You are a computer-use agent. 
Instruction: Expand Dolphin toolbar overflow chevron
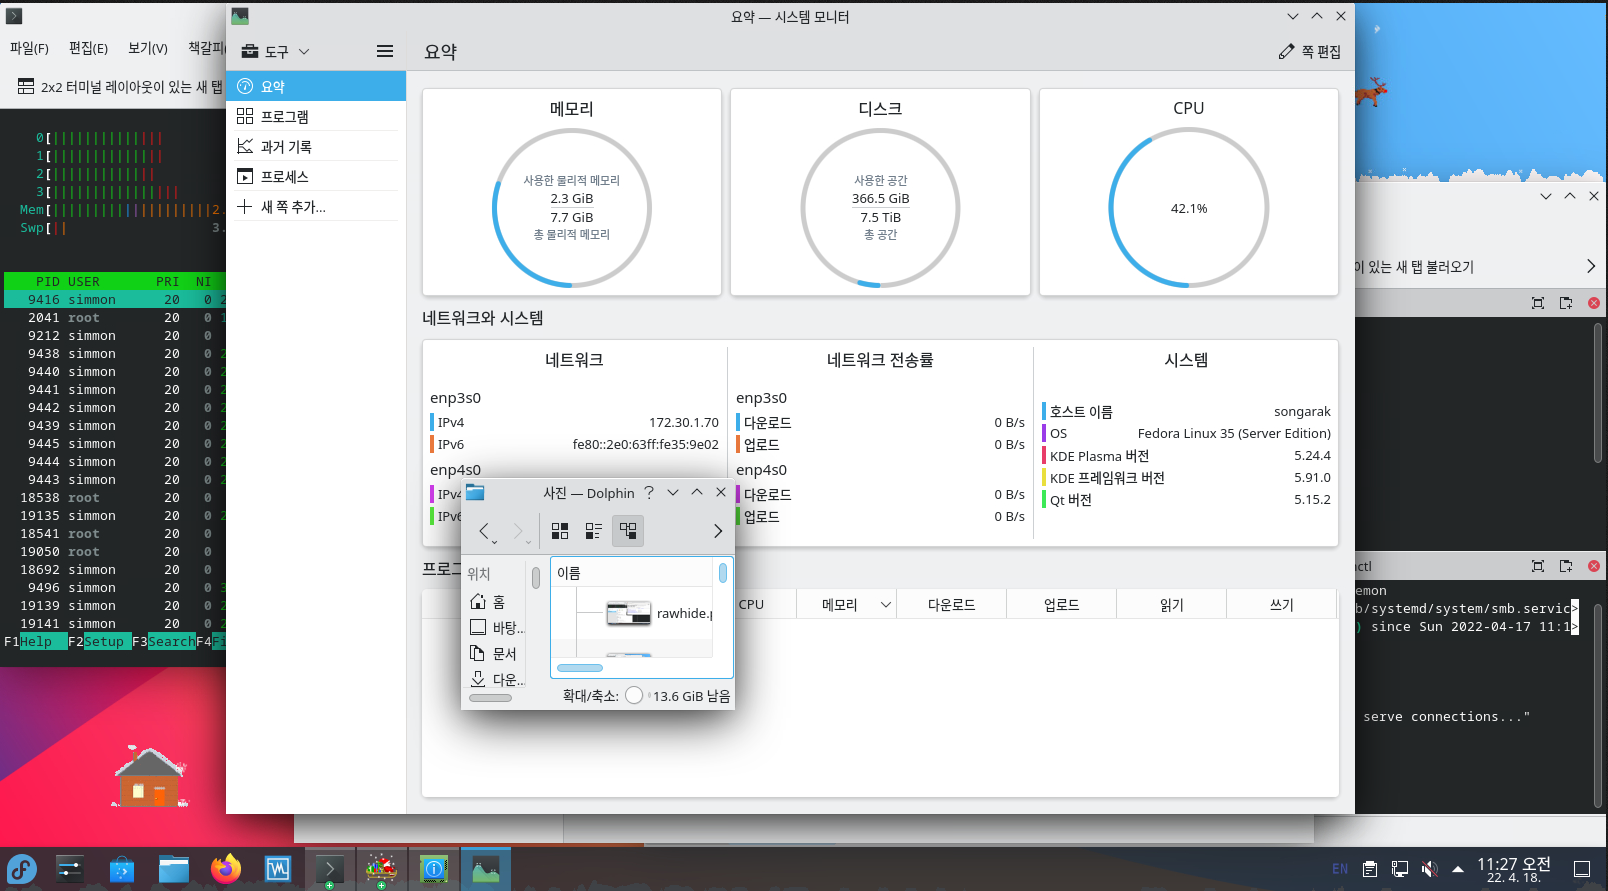pyautogui.click(x=717, y=531)
